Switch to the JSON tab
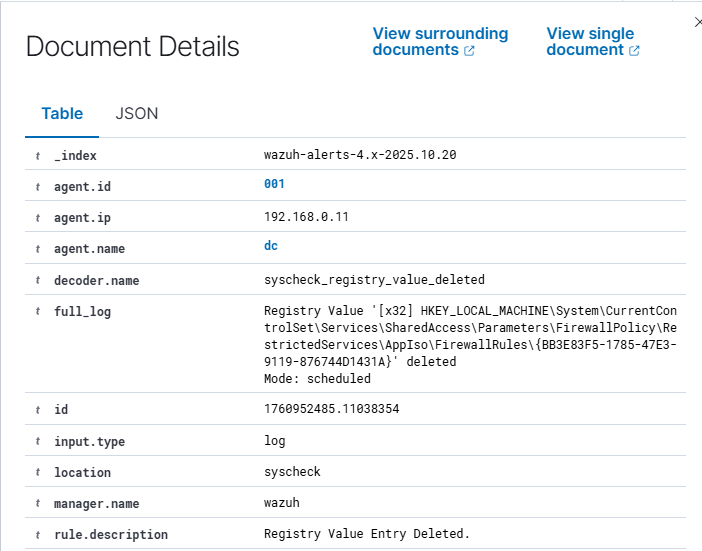702x551 pixels. pos(137,114)
